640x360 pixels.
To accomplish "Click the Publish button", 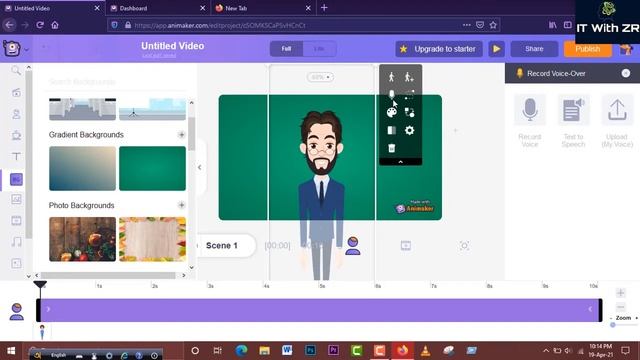I will point(587,49).
